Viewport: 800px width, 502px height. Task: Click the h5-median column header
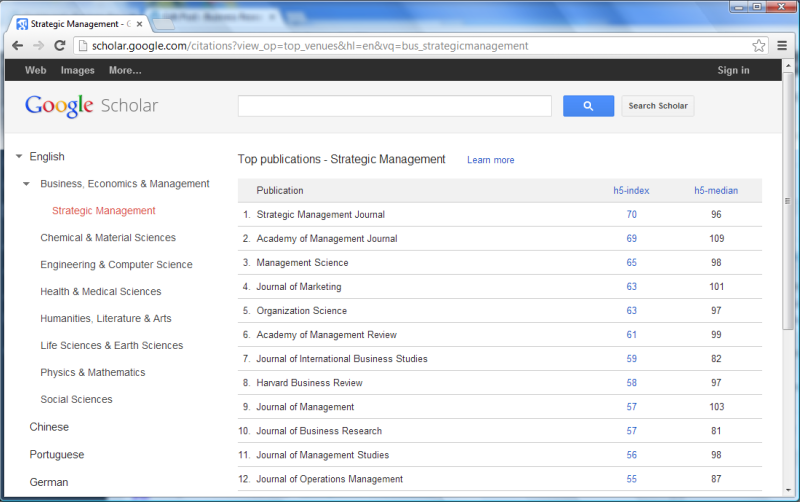pyautogui.click(x=716, y=190)
